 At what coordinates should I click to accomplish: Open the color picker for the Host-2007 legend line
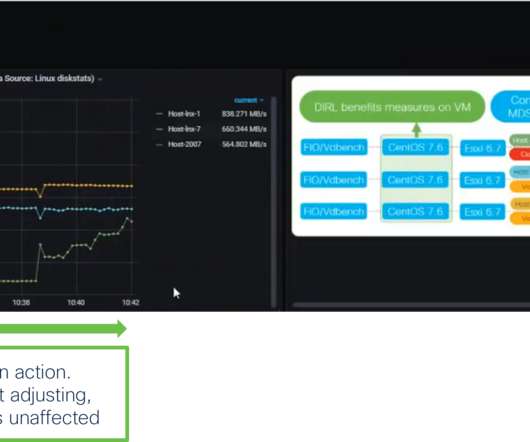coord(159,145)
